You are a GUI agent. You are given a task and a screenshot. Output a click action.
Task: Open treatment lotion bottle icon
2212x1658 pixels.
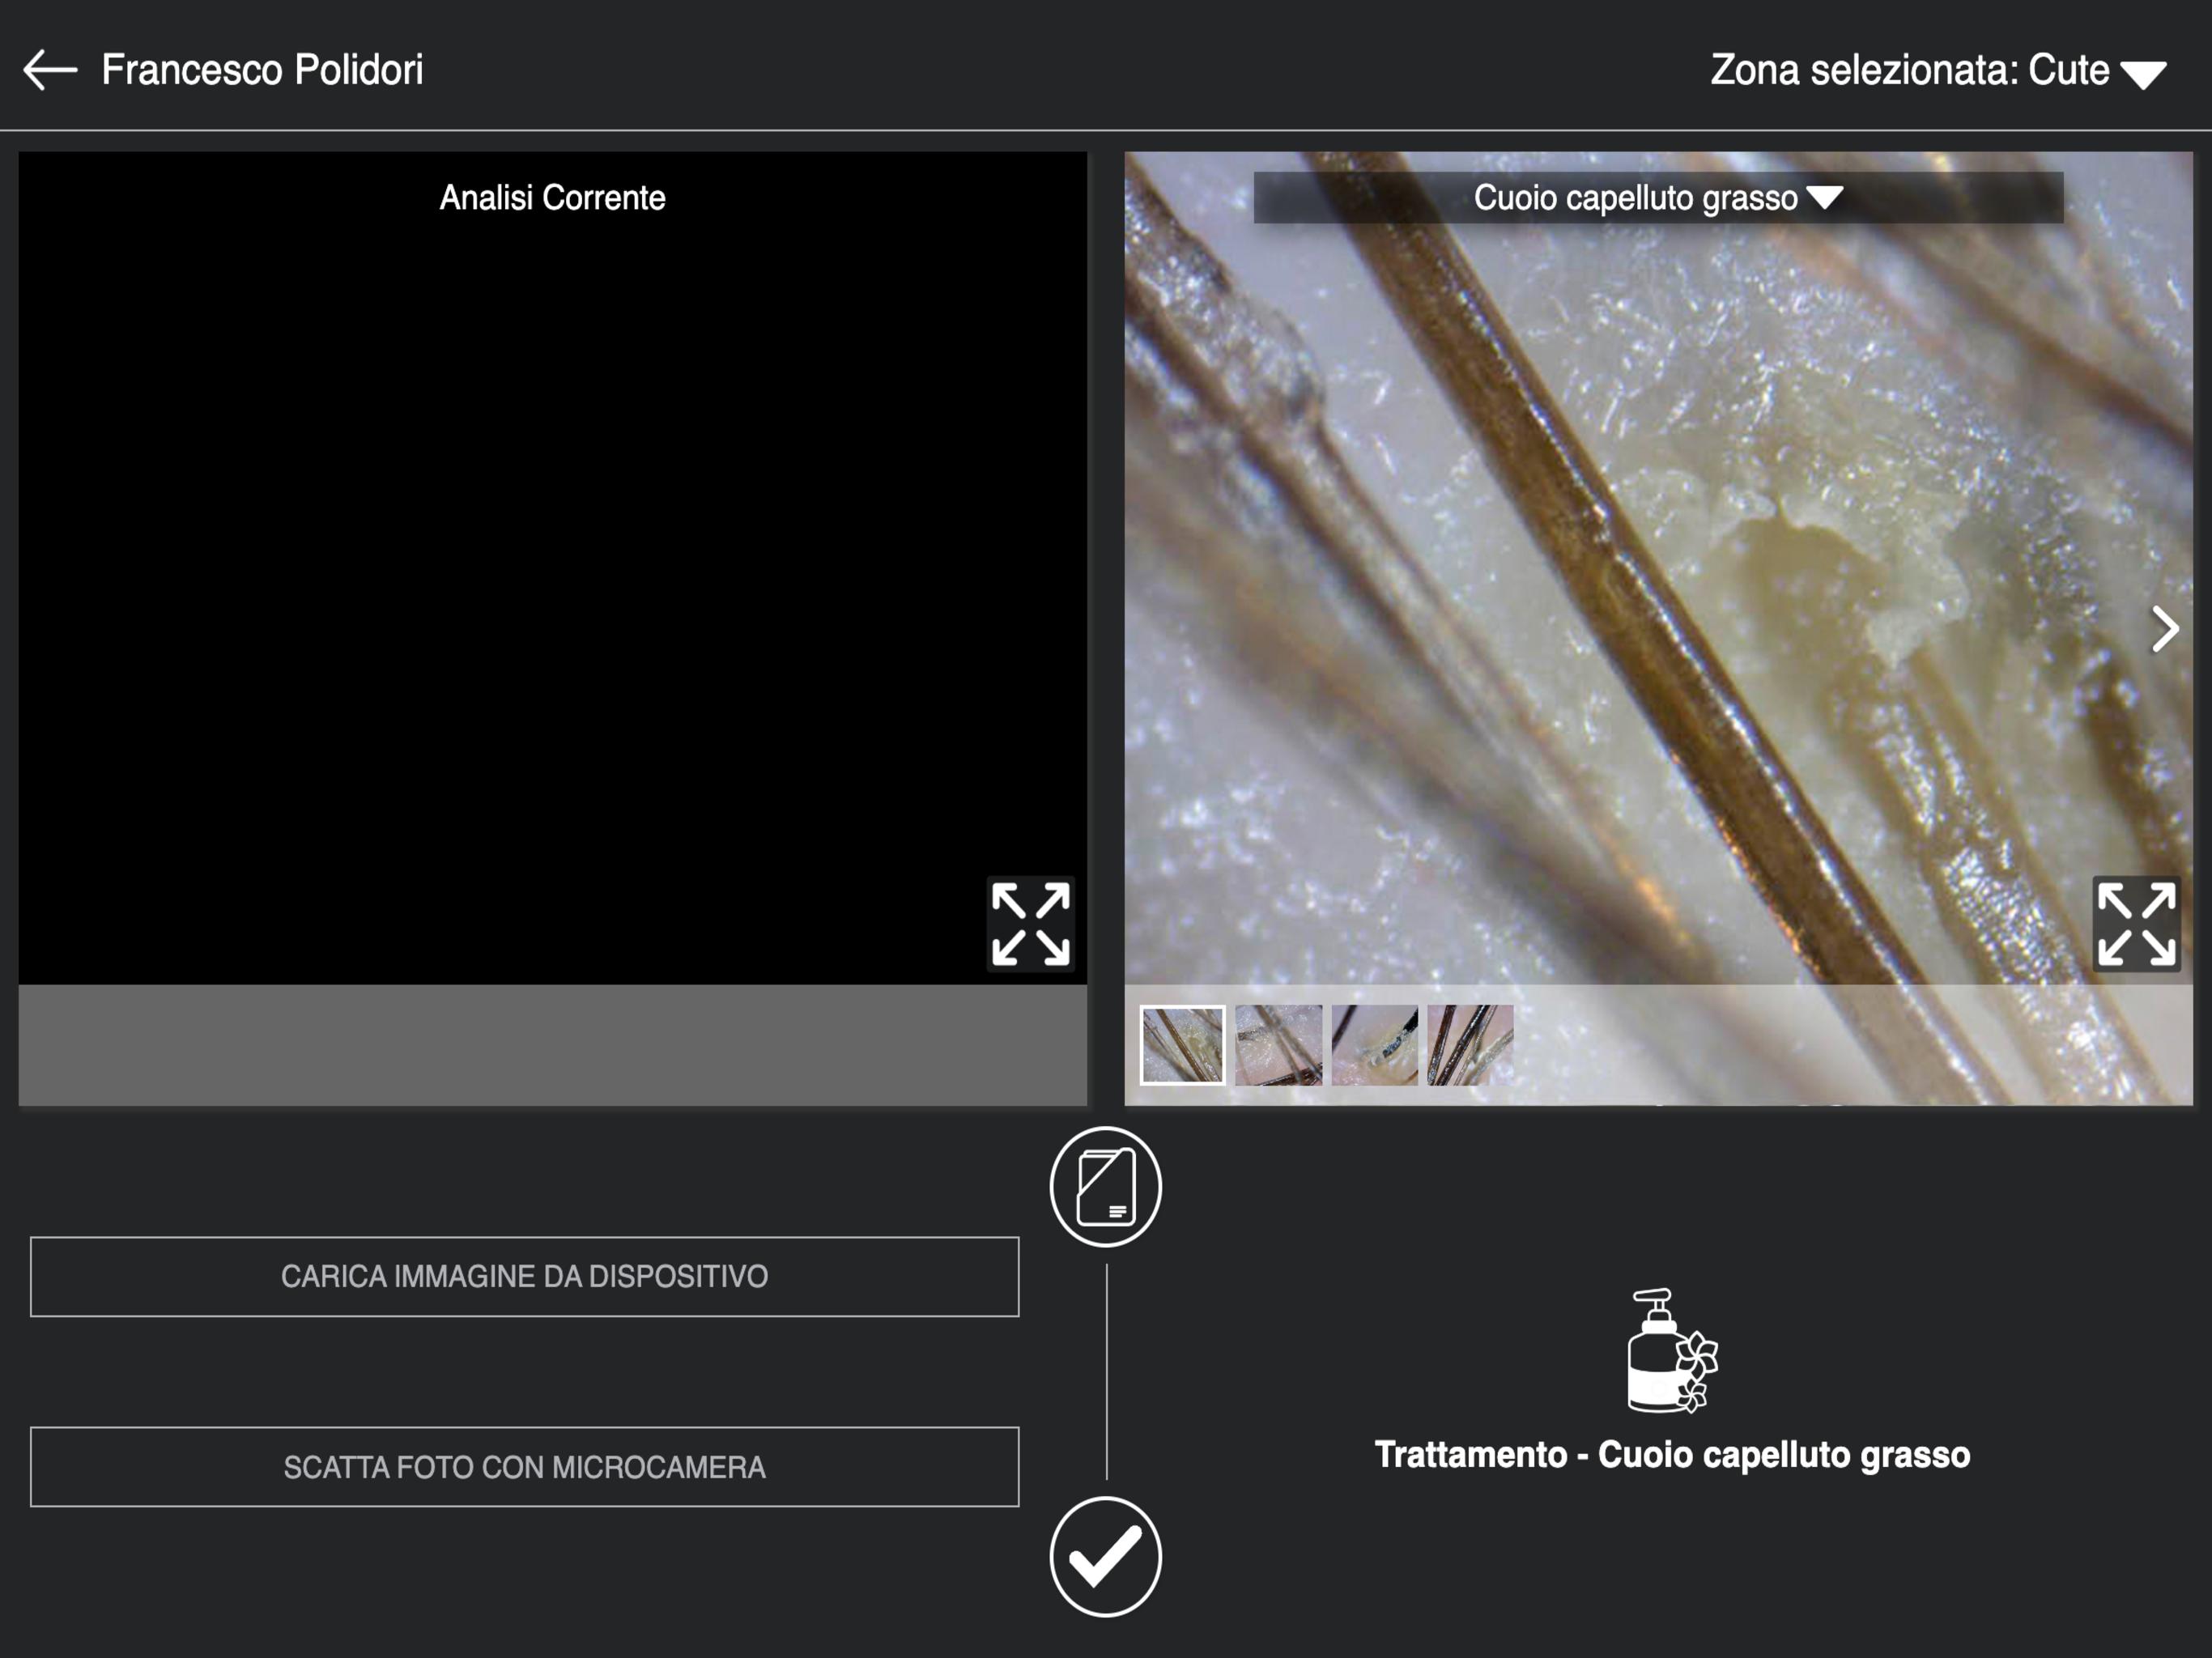(1671, 1351)
